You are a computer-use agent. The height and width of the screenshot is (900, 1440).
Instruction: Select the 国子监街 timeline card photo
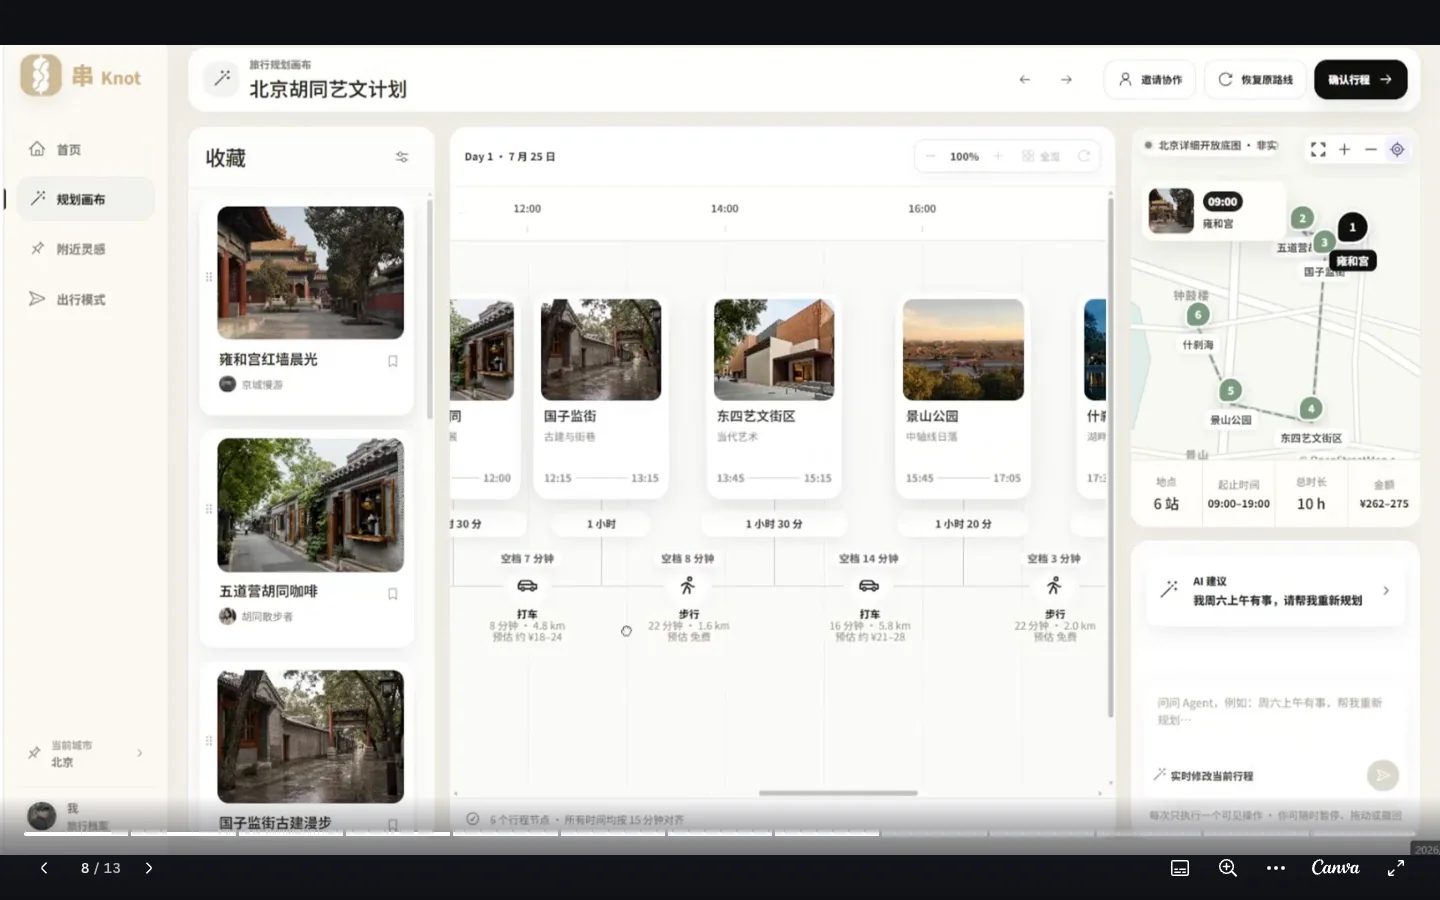(x=601, y=349)
